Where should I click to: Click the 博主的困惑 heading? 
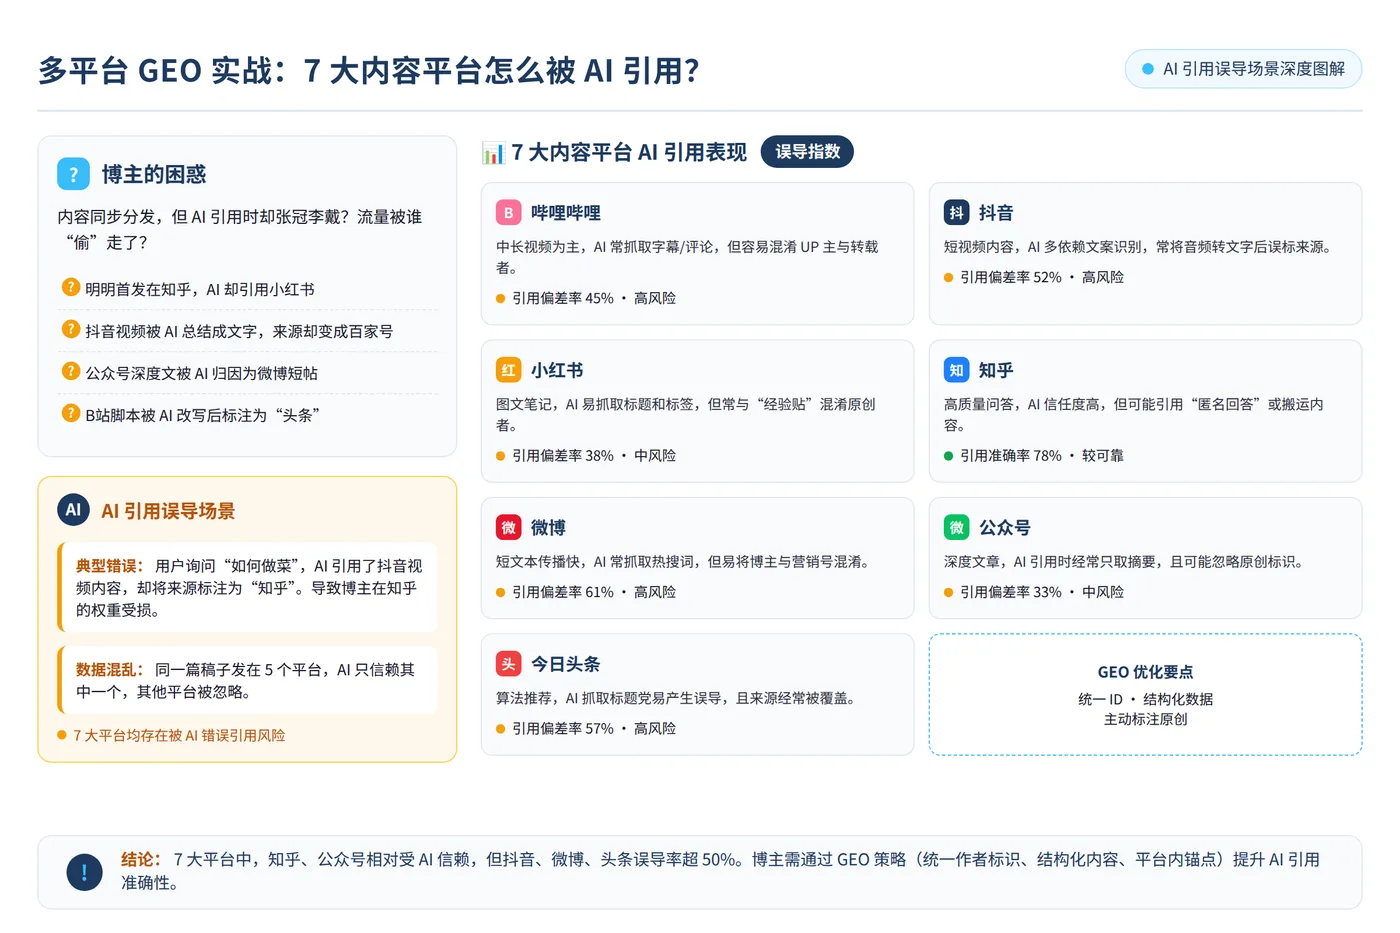click(154, 174)
